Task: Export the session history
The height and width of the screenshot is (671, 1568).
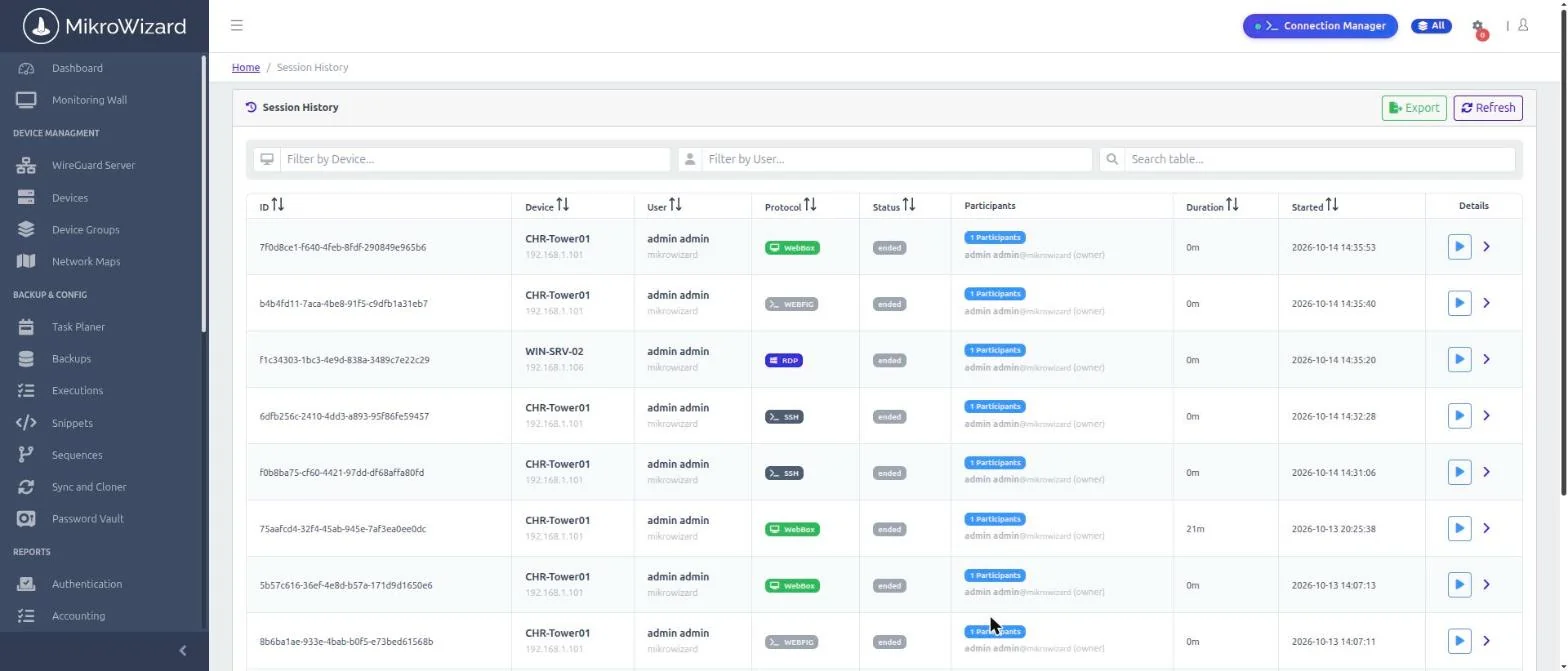Action: tap(1414, 108)
